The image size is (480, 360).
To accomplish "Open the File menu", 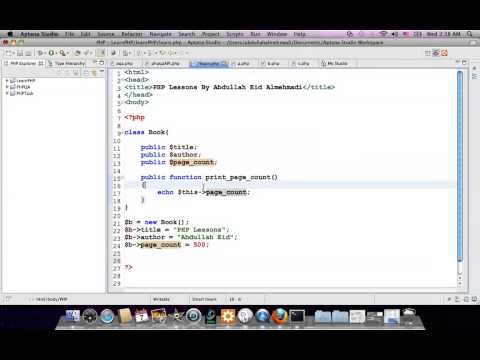I will [x=69, y=34].
